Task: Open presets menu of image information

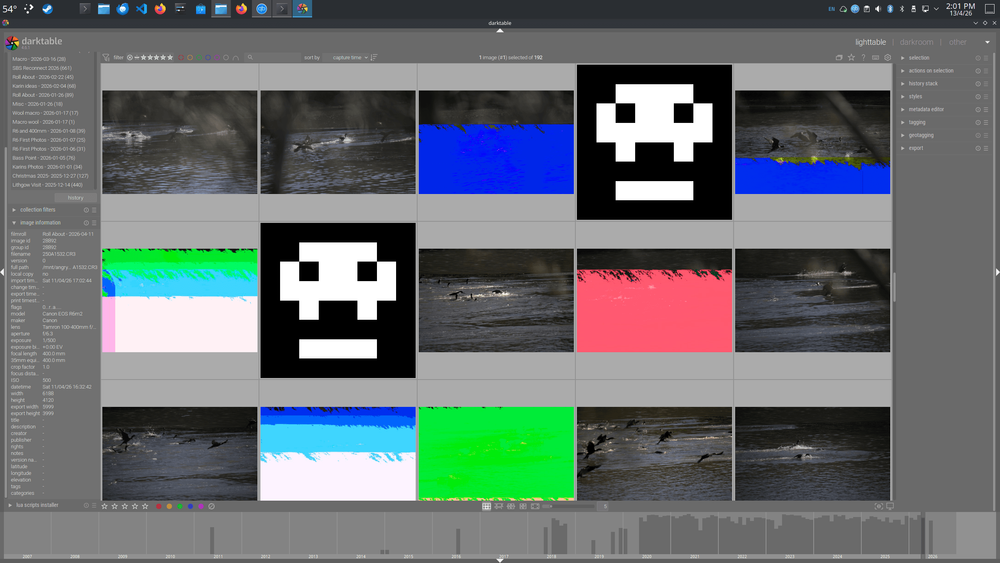Action: tap(94, 223)
